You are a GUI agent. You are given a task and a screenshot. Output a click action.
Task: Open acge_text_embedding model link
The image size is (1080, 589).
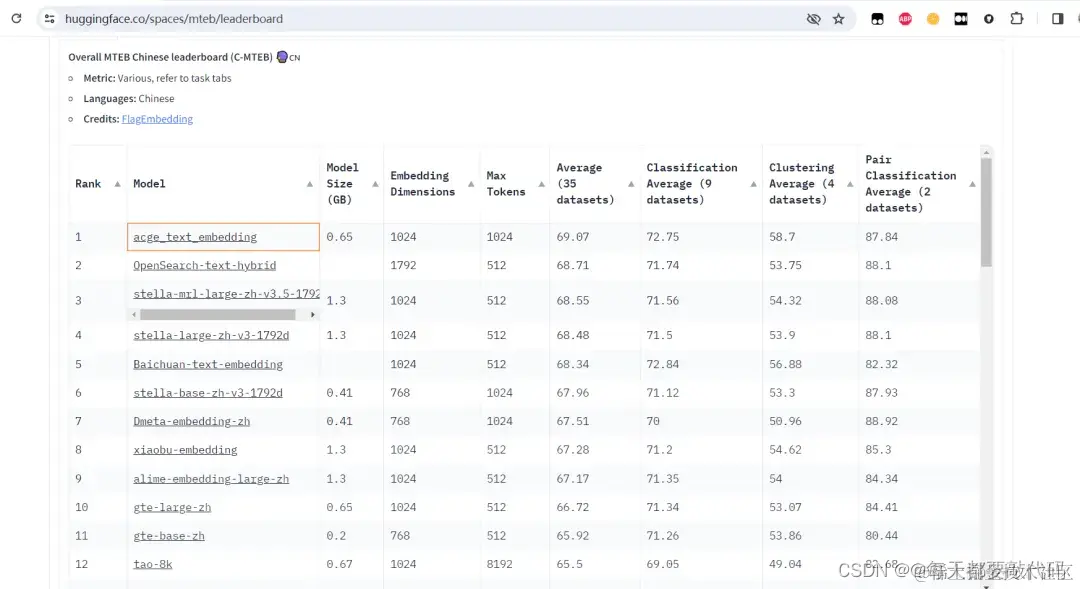tap(195, 237)
